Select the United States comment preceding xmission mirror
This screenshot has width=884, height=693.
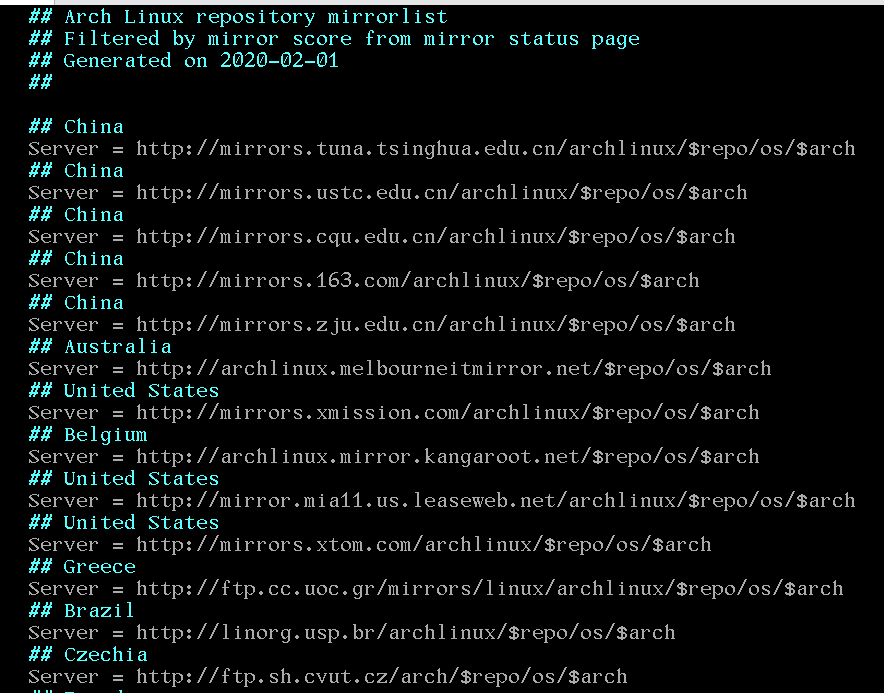[x=123, y=391]
